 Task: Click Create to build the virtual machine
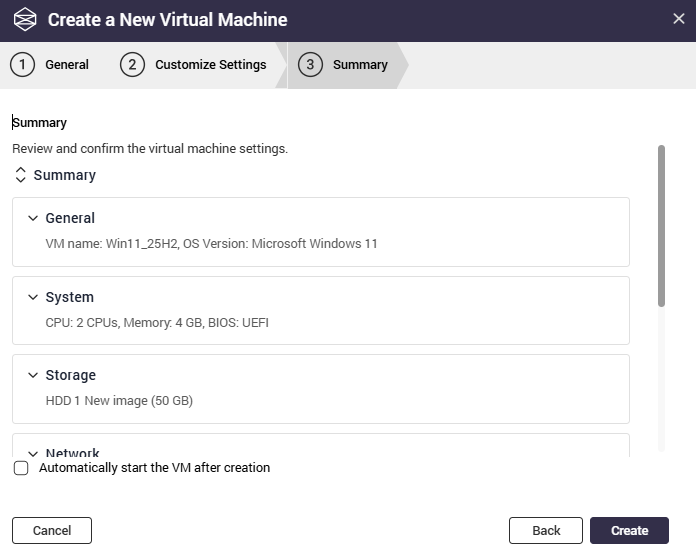(x=629, y=530)
